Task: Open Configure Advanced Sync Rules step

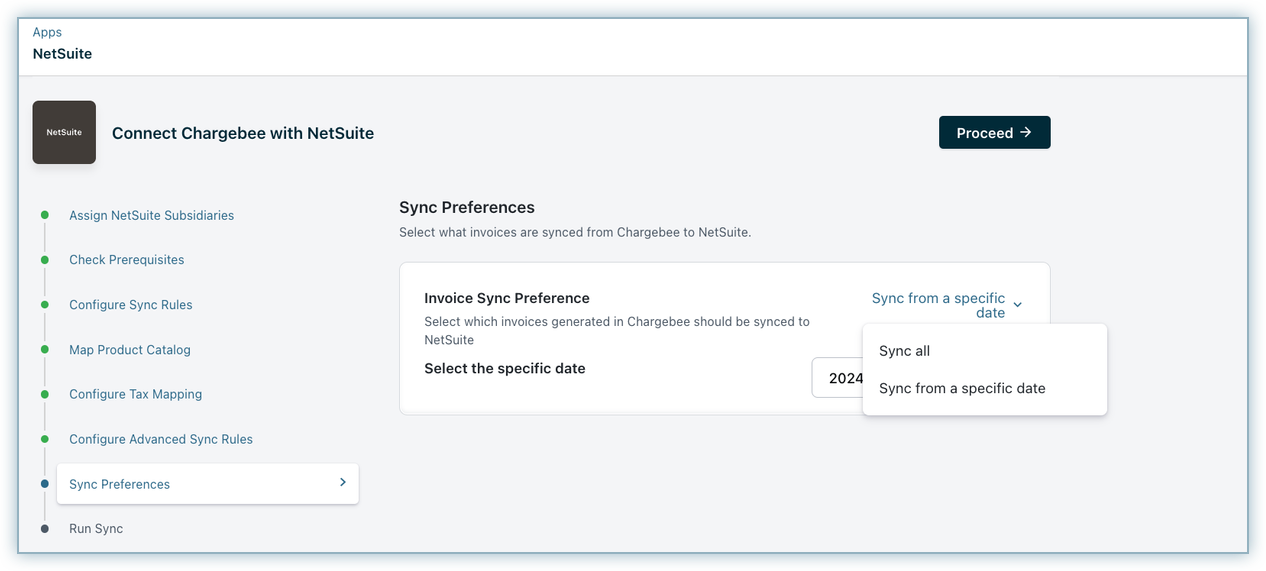Action: click(x=160, y=439)
